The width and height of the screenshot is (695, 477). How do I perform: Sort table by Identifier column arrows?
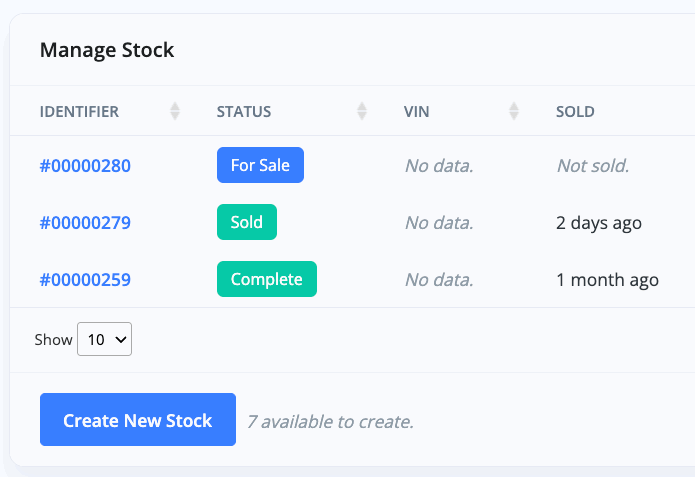(x=175, y=111)
